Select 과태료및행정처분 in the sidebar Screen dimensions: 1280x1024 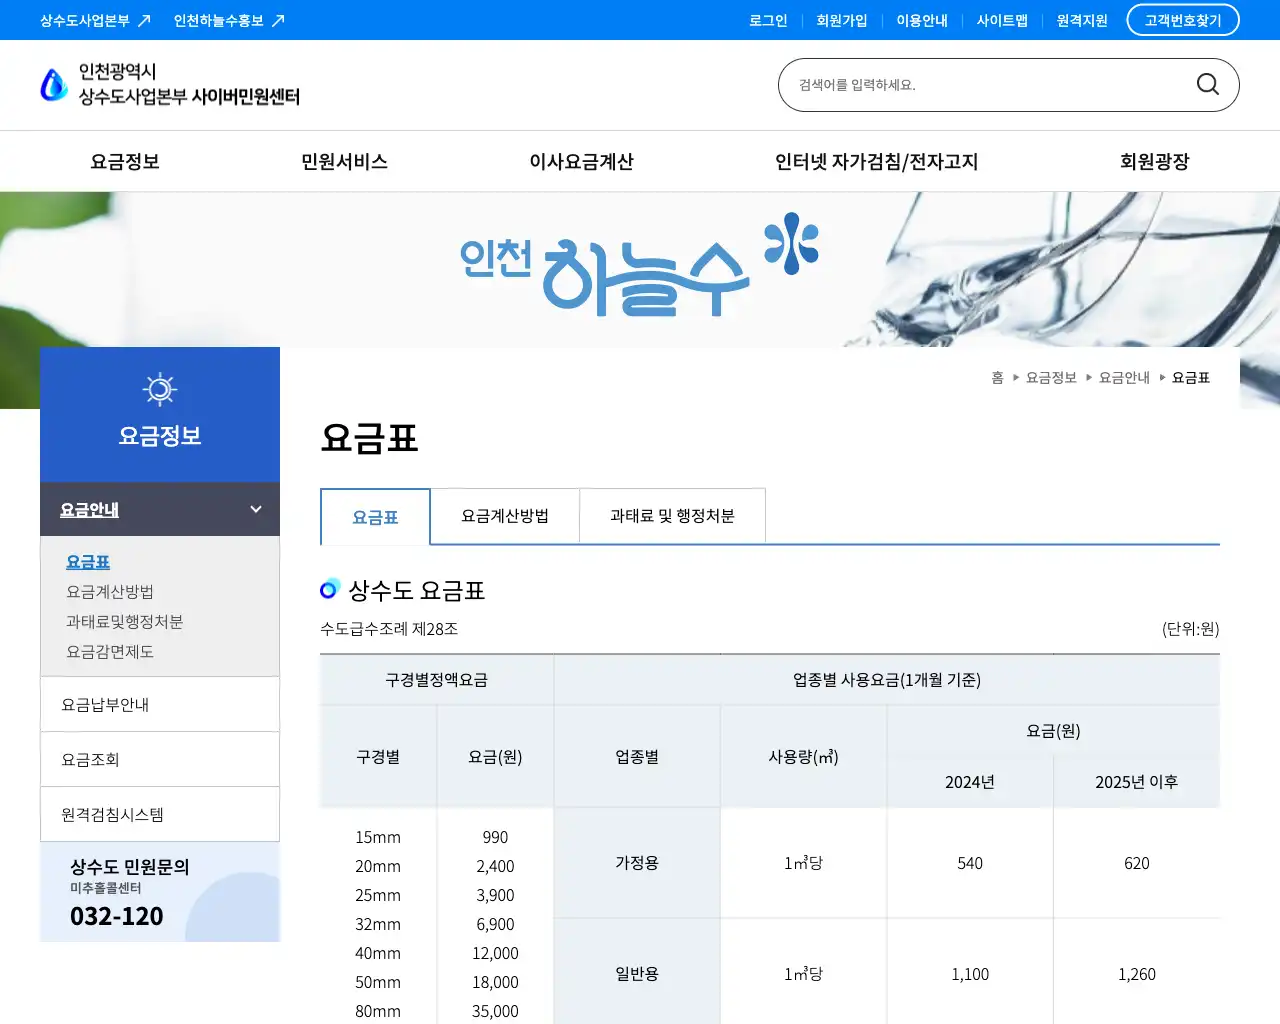click(x=125, y=622)
